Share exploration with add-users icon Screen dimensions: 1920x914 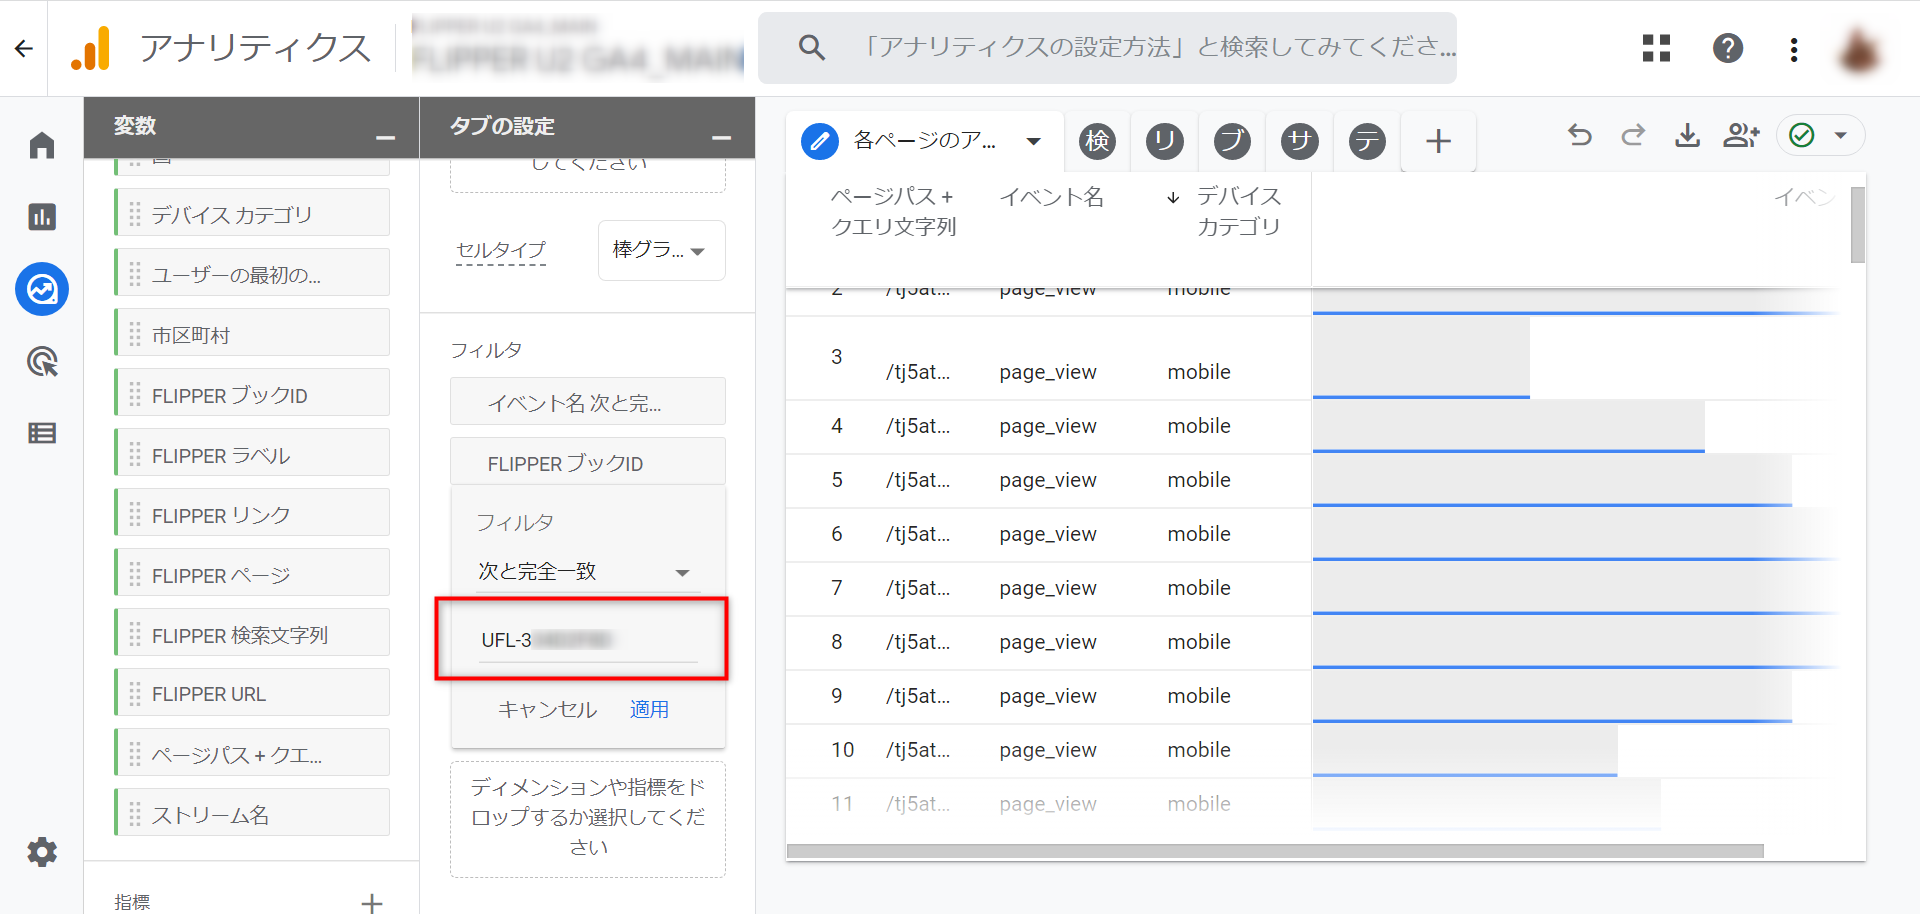1741,135
